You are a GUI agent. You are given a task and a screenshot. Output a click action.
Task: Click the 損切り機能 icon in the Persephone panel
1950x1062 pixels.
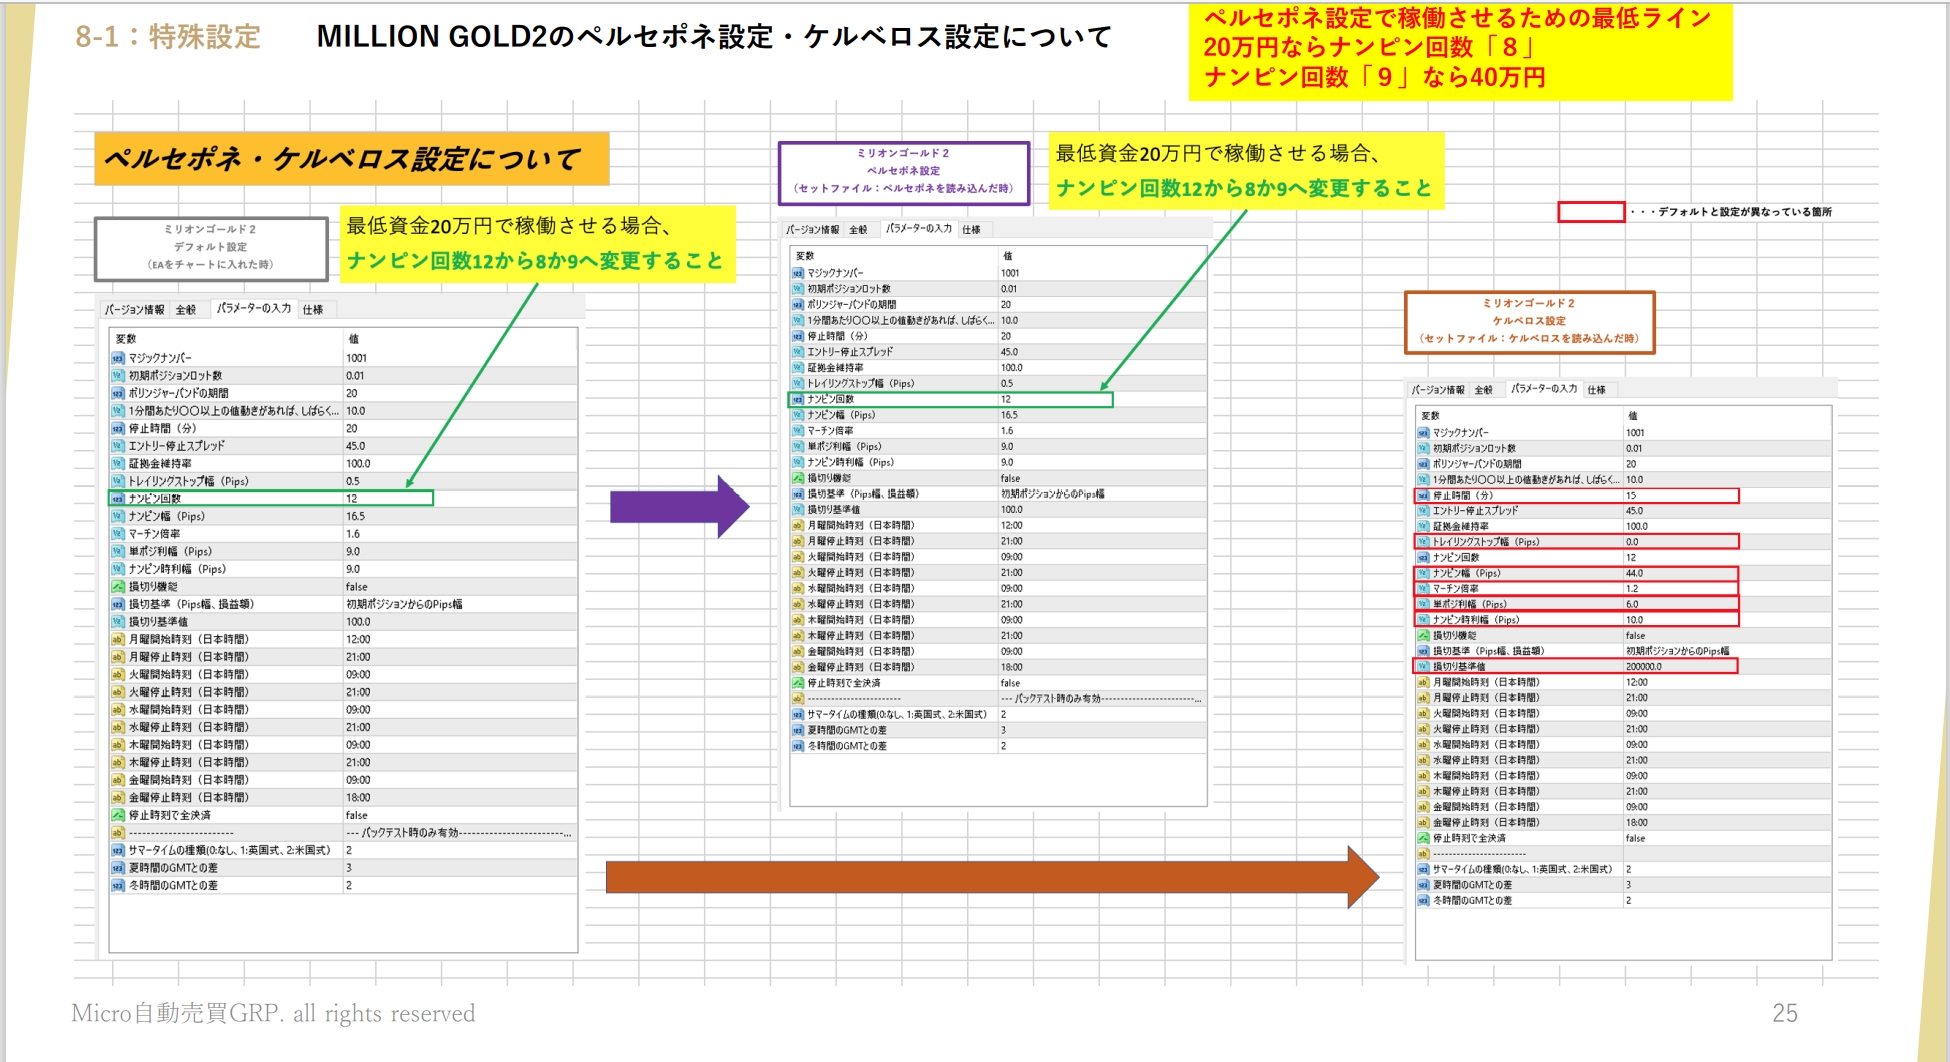798,478
